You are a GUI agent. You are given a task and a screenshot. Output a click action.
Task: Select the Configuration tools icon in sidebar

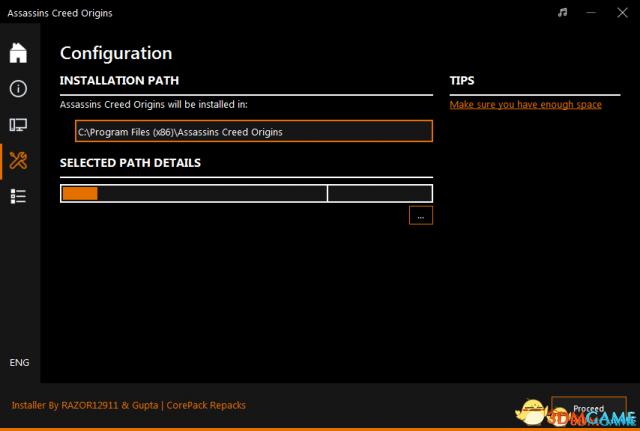[x=18, y=160]
